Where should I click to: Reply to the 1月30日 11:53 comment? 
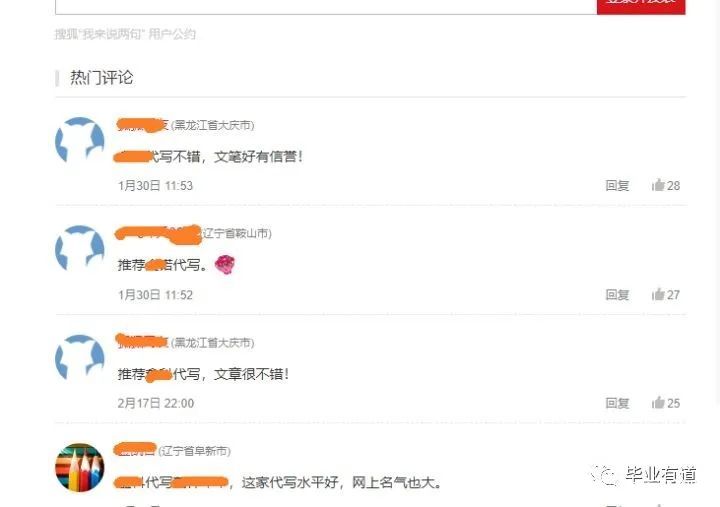coord(617,186)
